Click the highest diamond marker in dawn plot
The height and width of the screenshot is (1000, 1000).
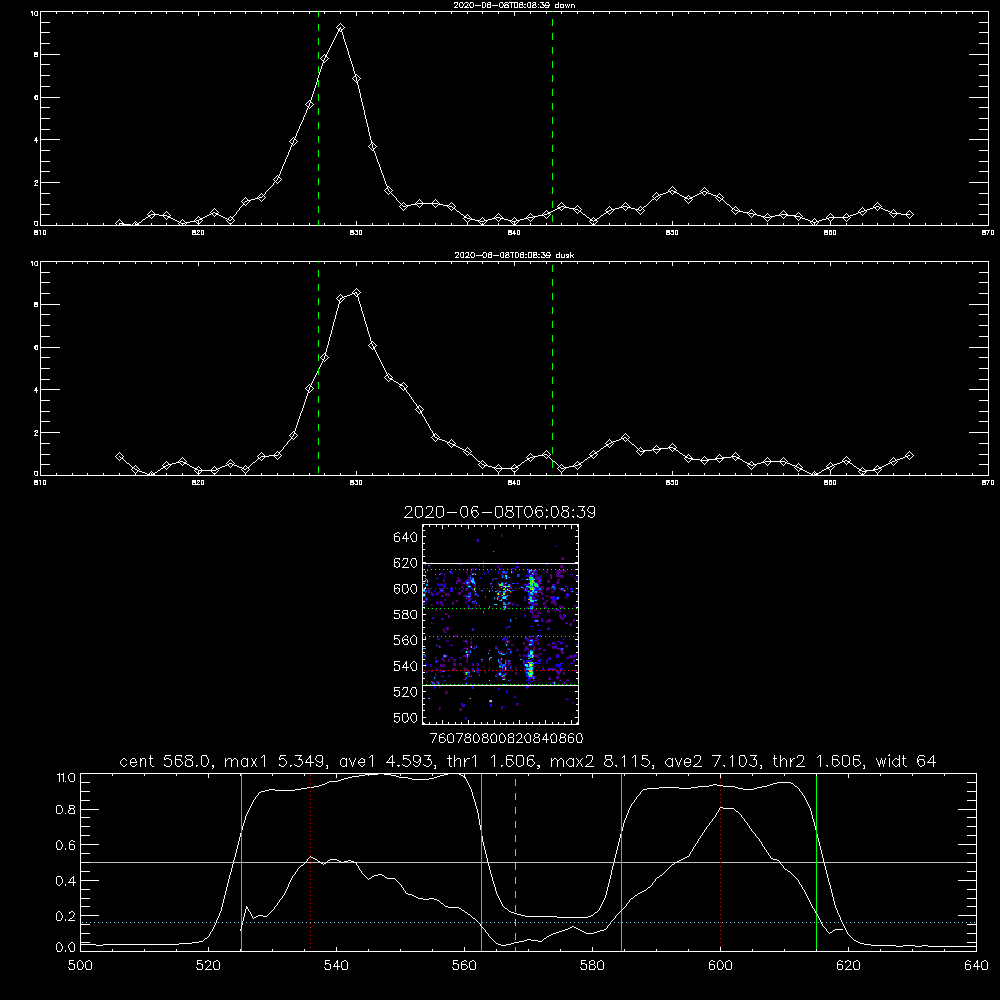click(341, 28)
